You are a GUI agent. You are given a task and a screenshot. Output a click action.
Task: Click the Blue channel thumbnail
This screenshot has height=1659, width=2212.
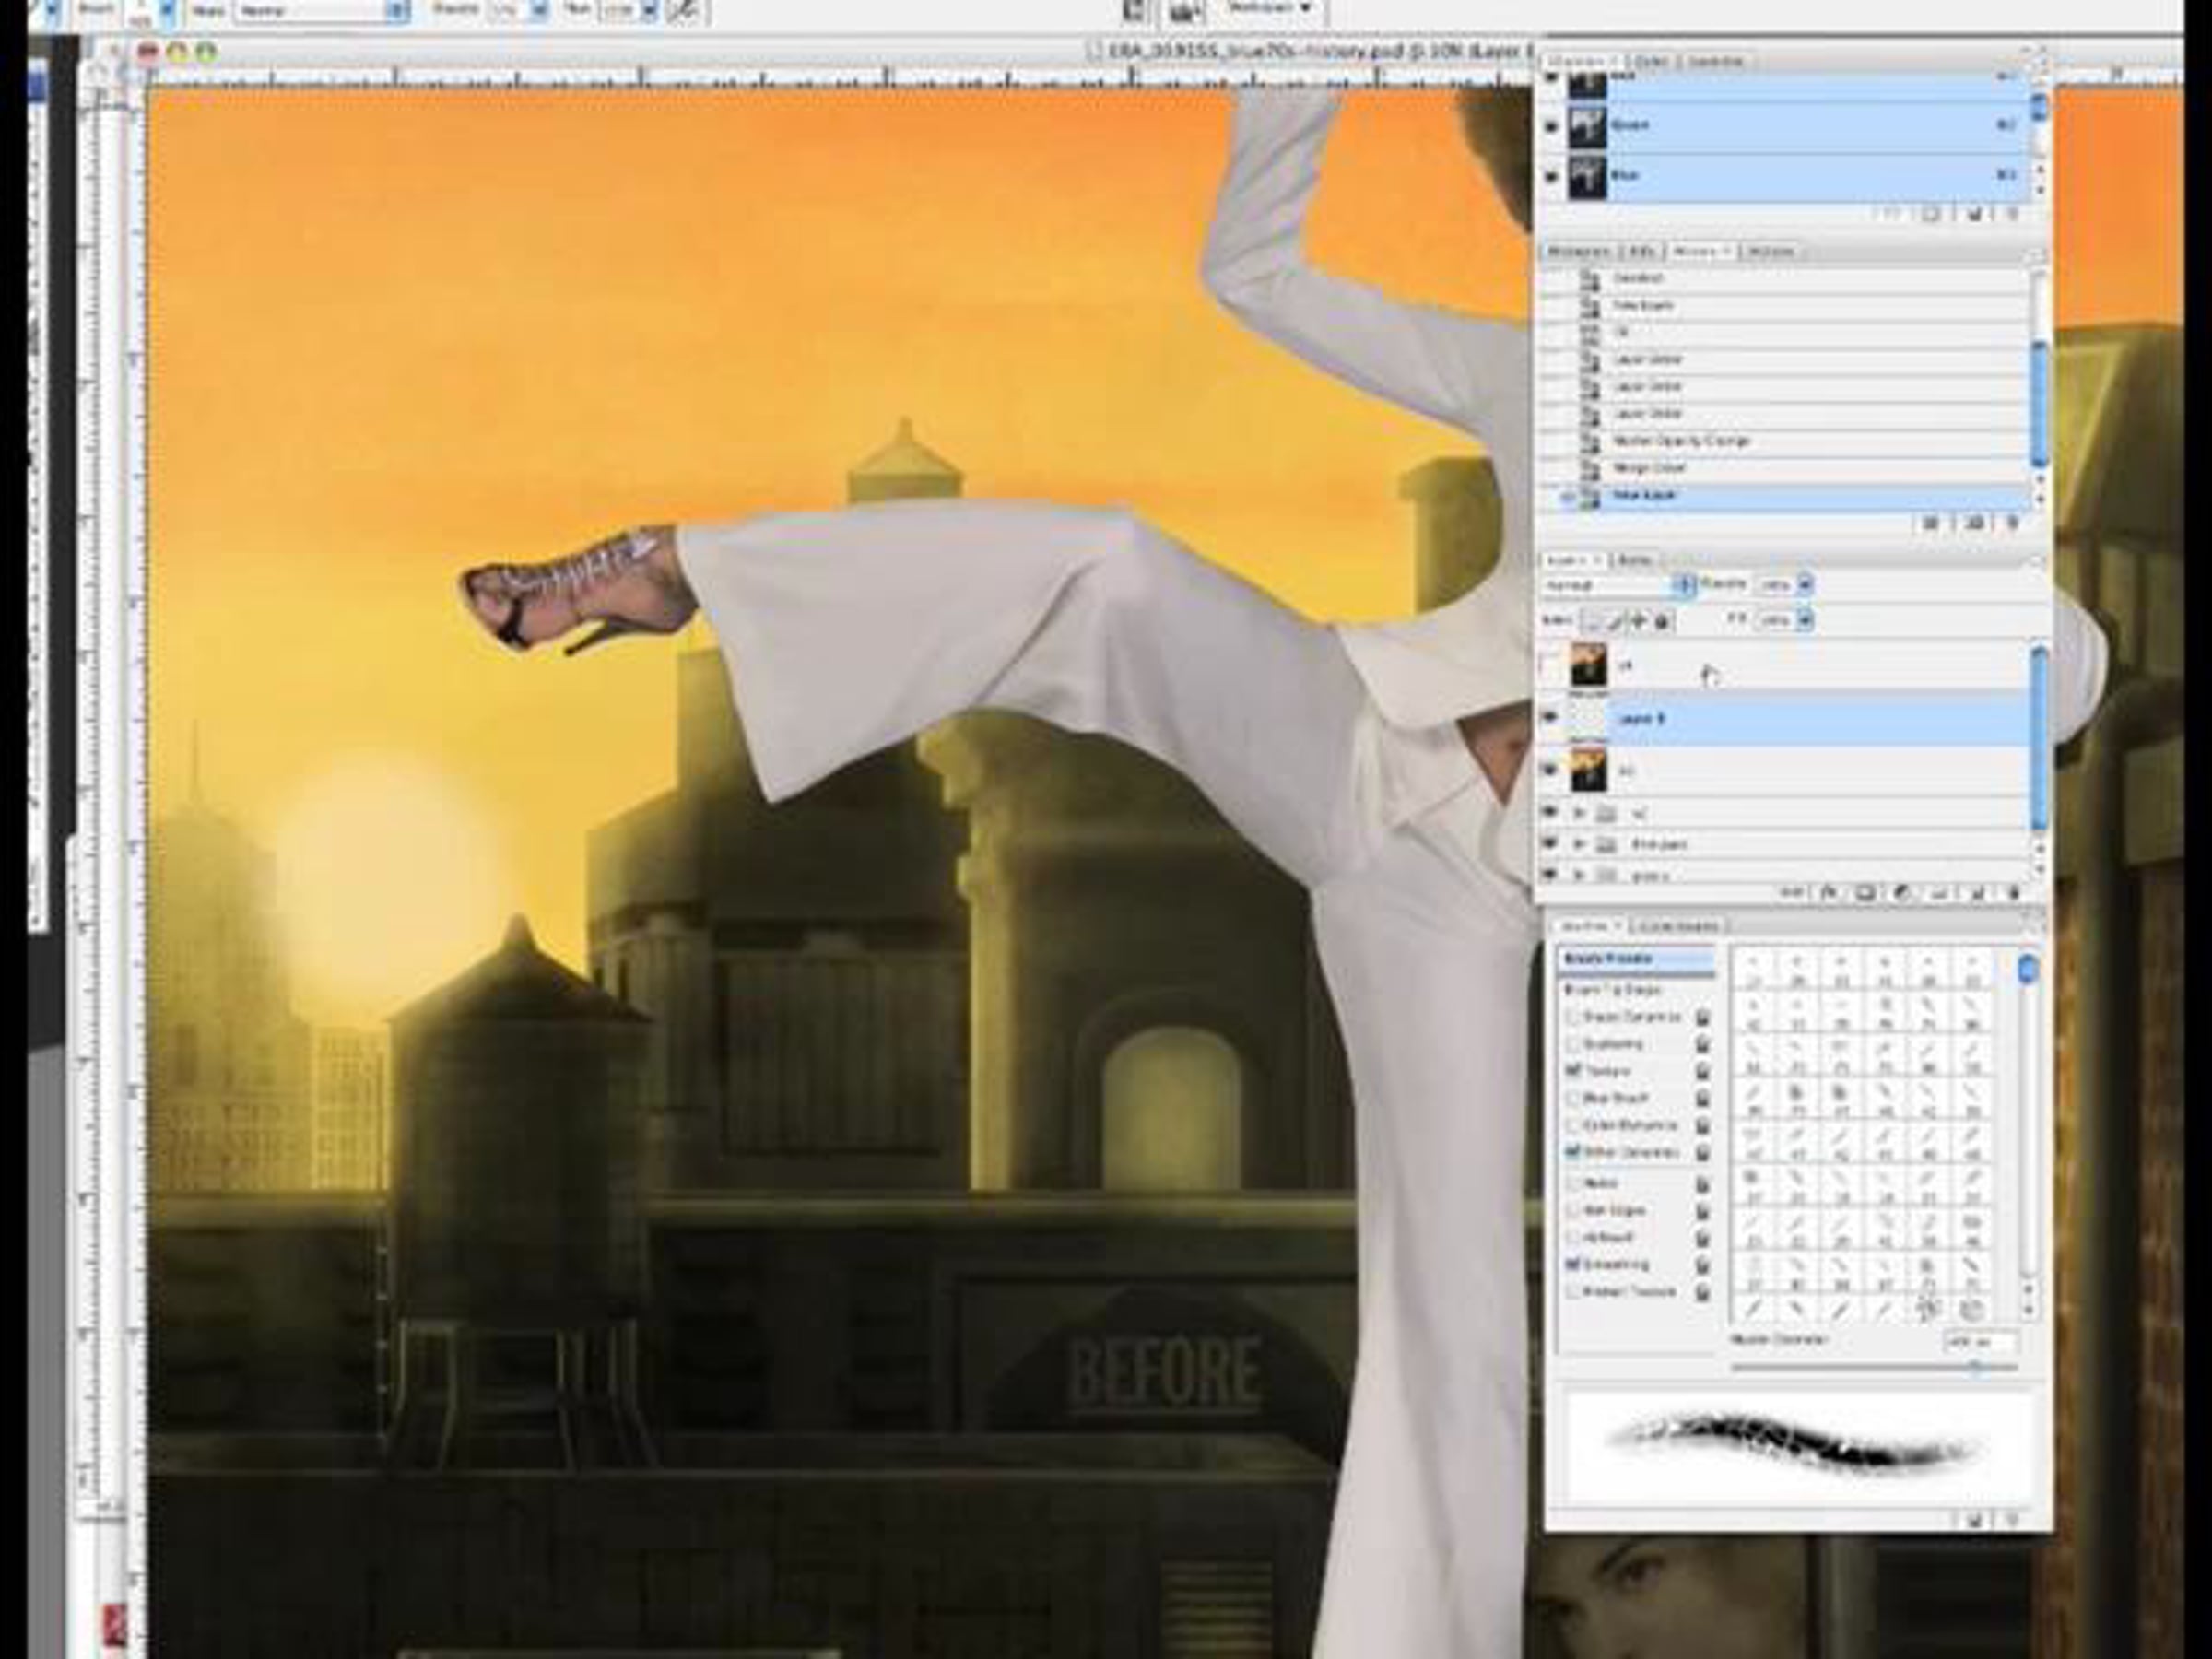[x=1587, y=176]
